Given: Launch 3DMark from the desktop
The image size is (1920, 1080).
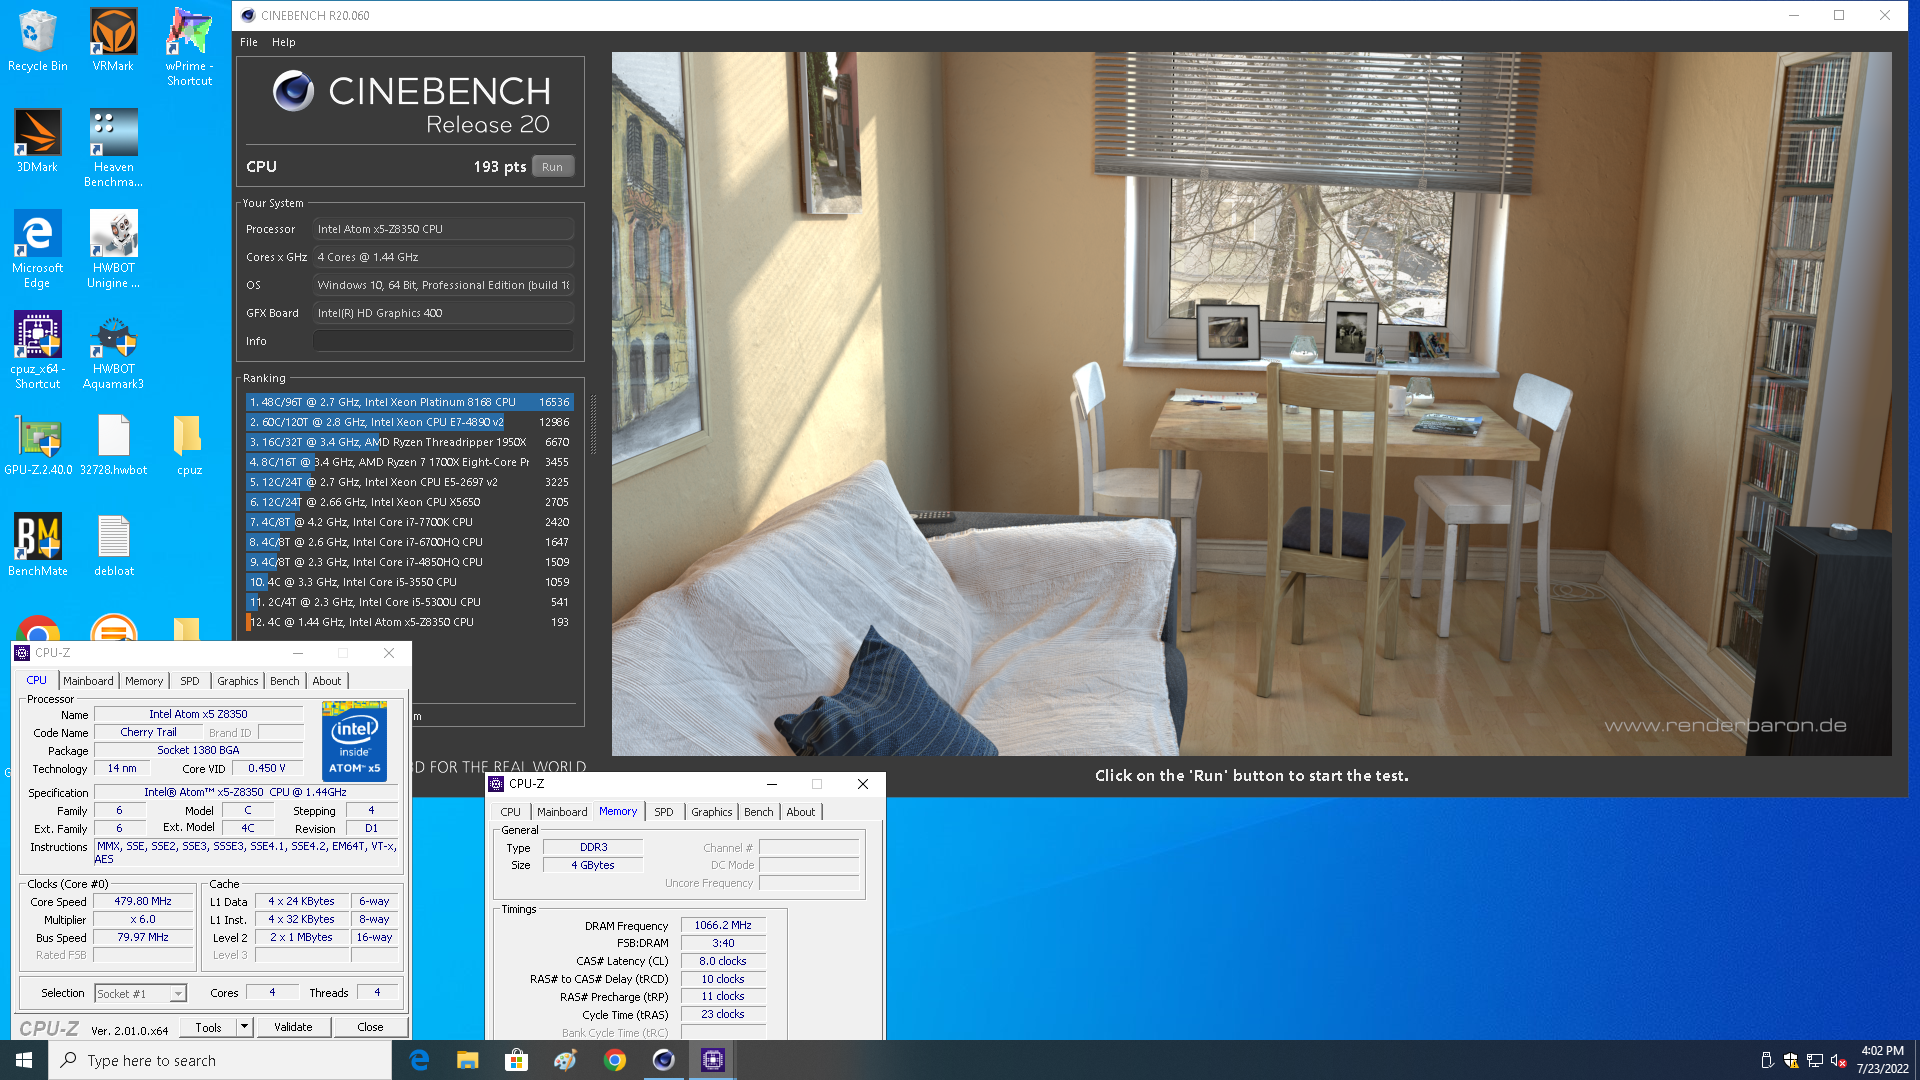Looking at the screenshot, I should [37, 141].
